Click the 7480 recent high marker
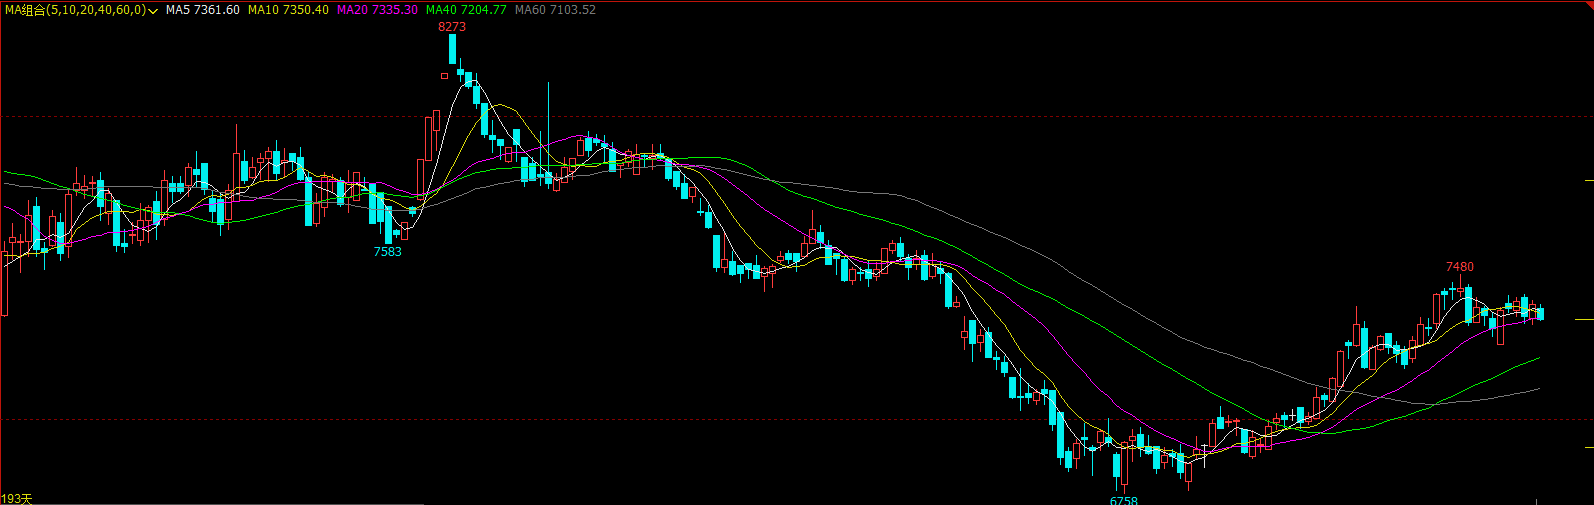Screen dimensions: 1594x505 [x=1460, y=267]
